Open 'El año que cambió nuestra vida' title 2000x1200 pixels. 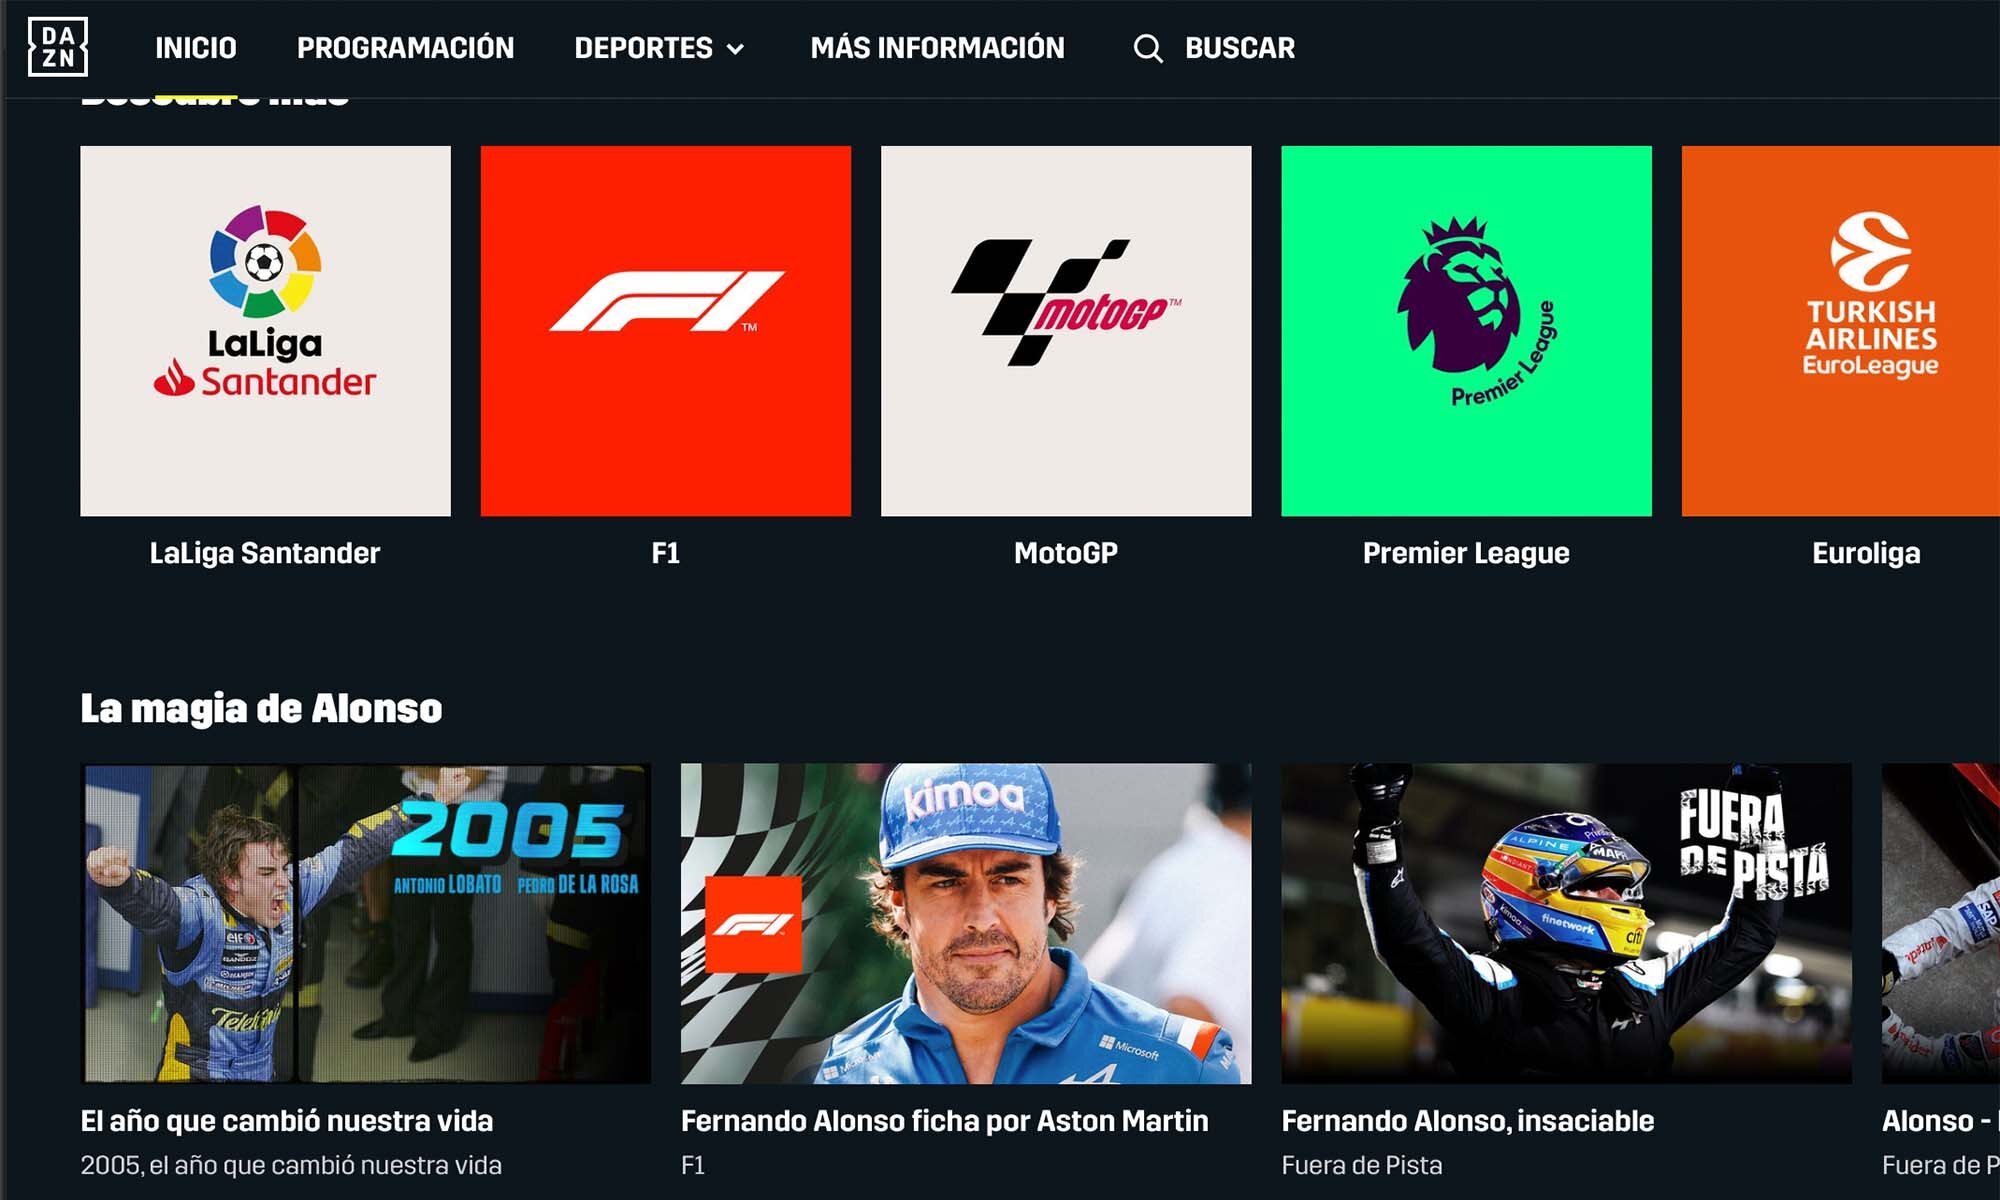[287, 1121]
